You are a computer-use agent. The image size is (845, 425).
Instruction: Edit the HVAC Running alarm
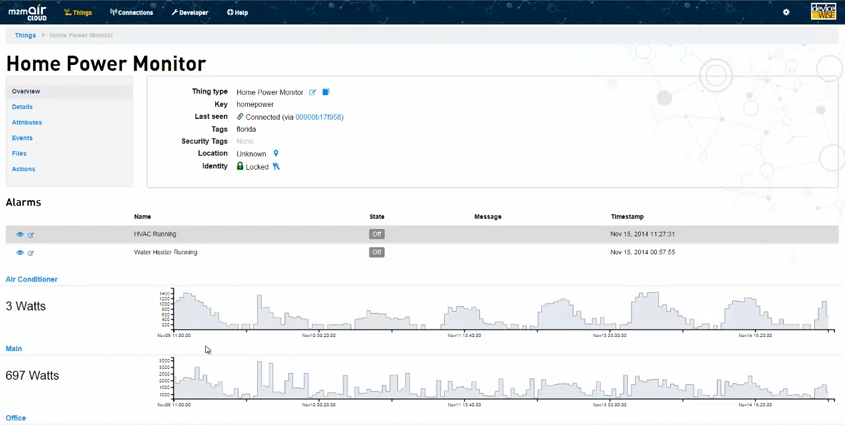click(x=31, y=235)
